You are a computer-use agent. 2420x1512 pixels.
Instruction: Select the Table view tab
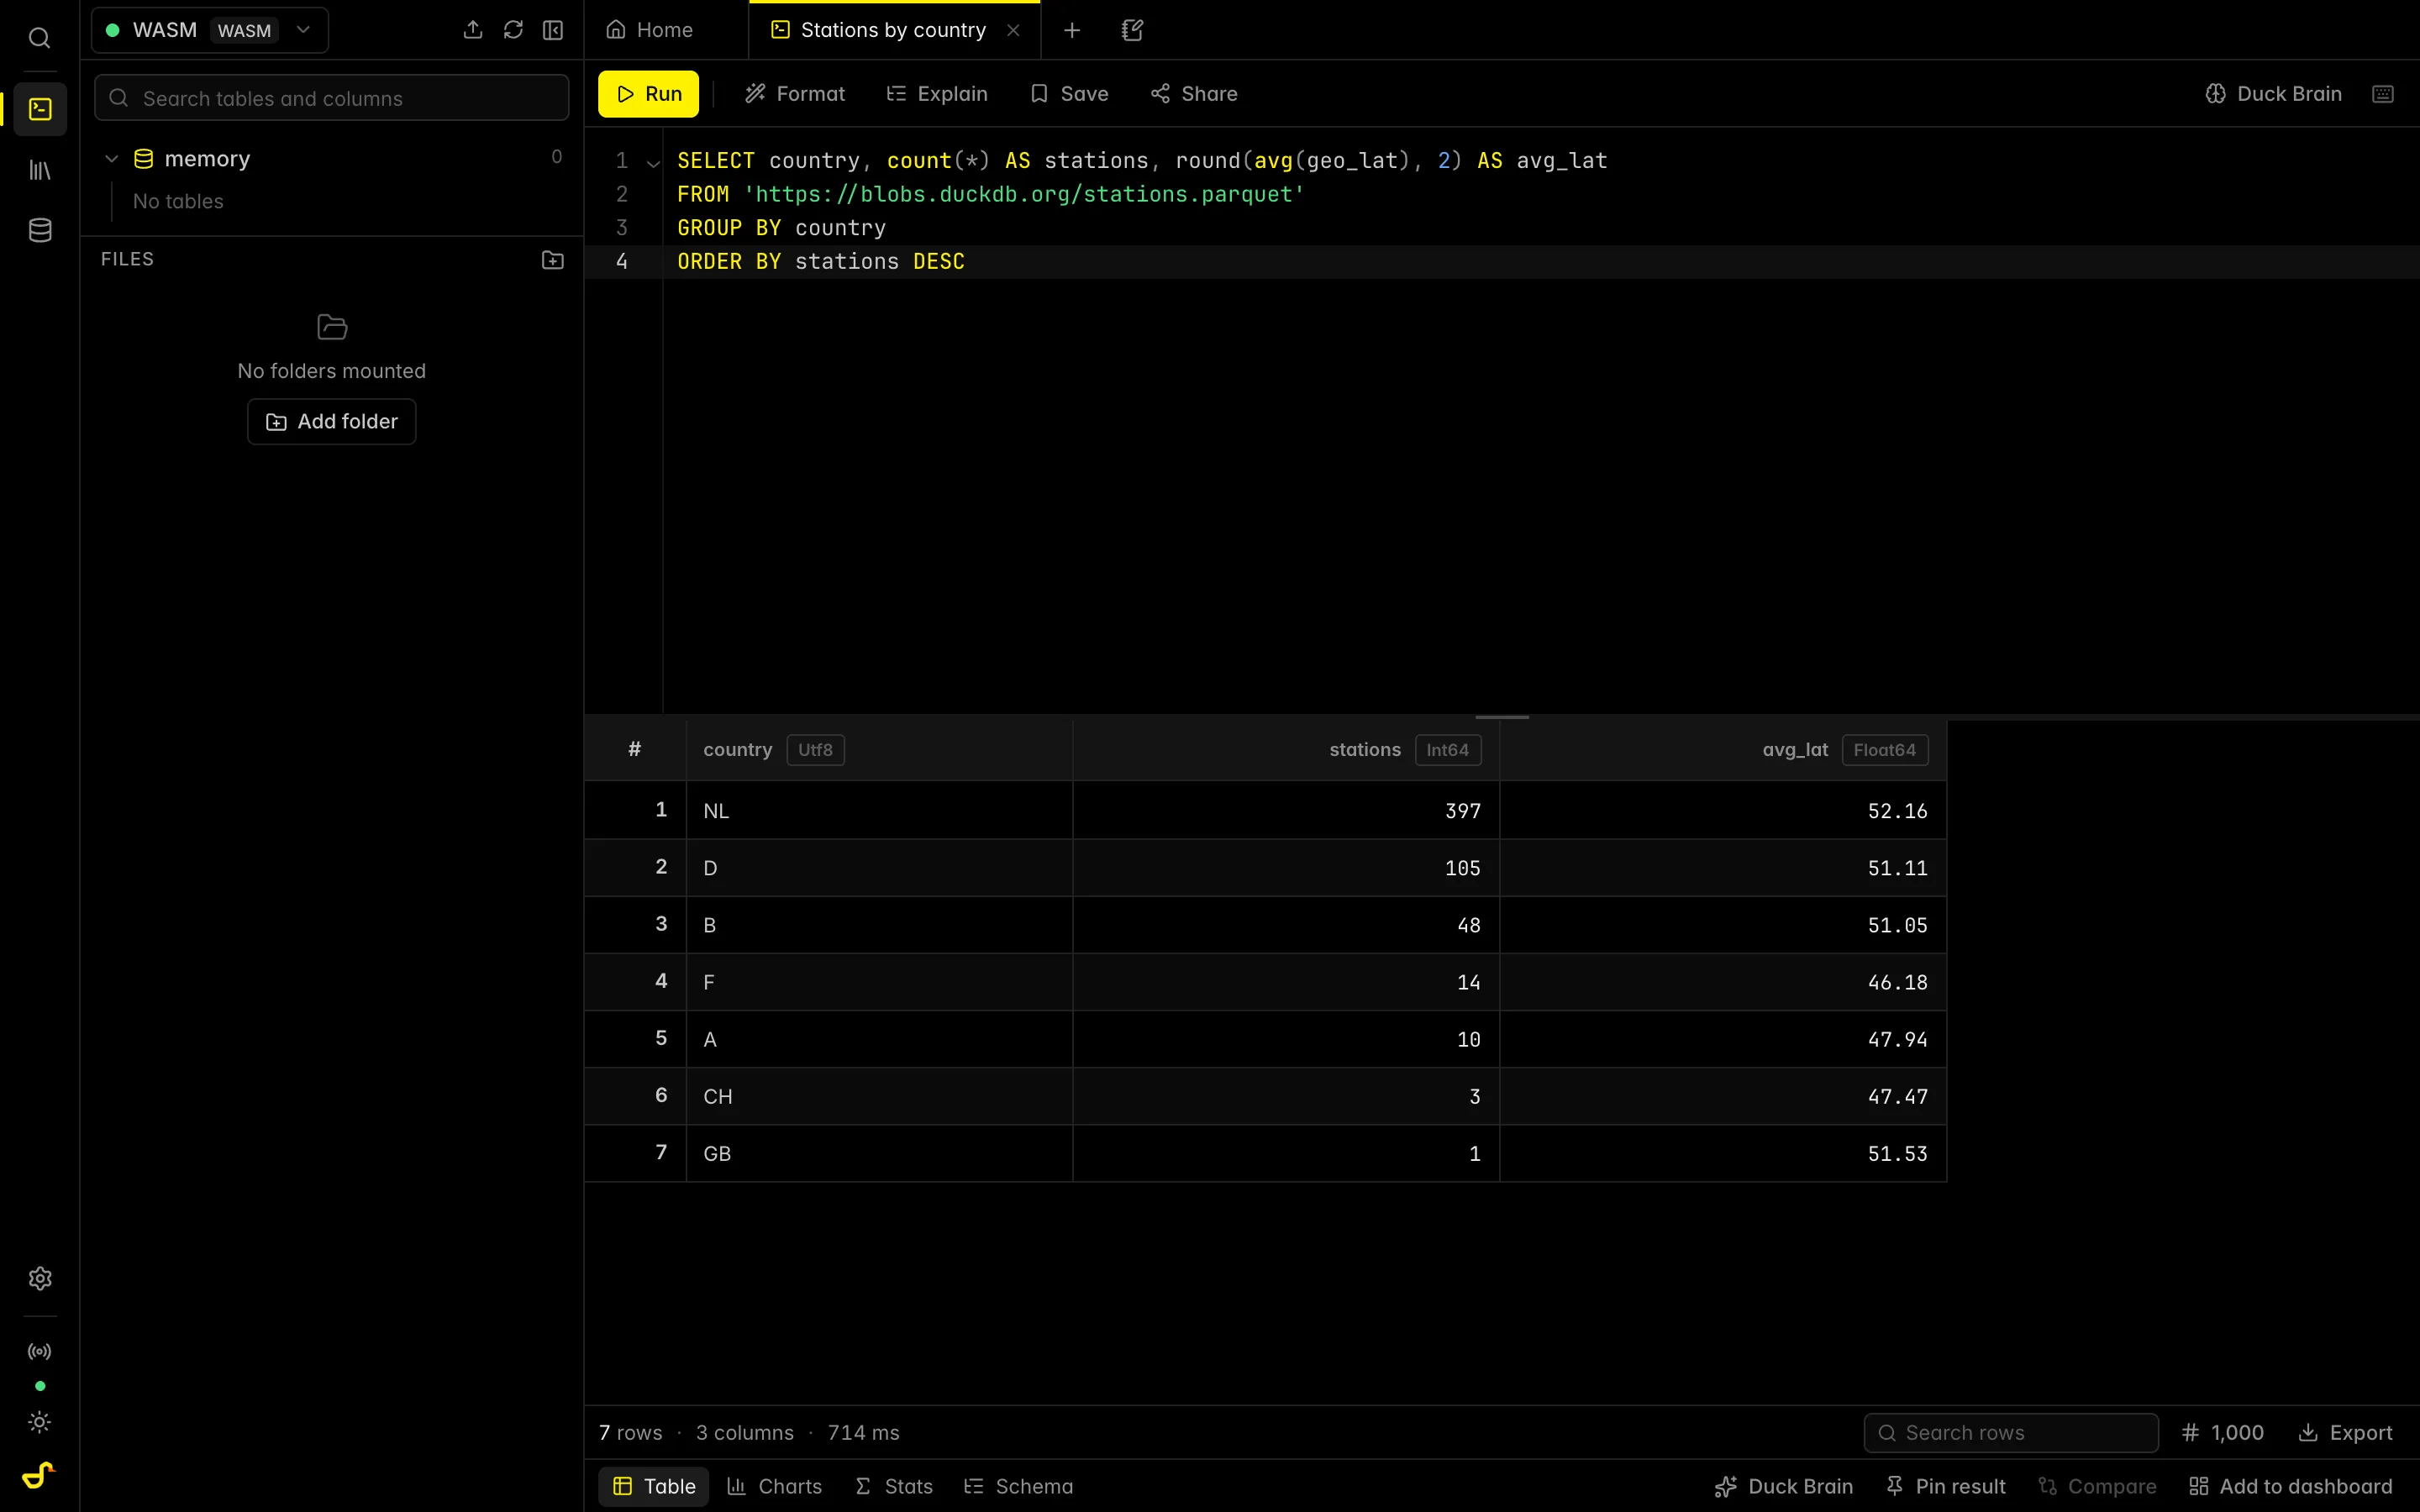point(654,1487)
